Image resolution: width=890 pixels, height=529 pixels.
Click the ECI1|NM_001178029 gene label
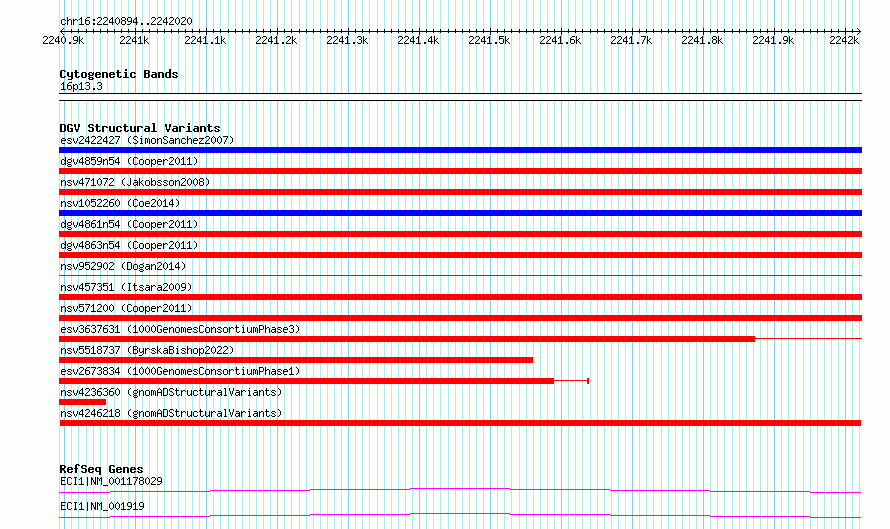pos(111,481)
